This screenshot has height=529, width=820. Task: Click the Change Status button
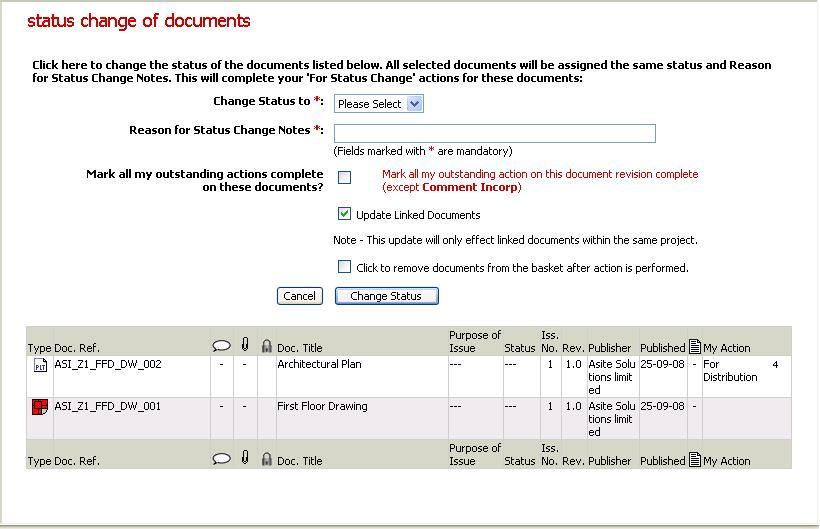coord(386,296)
